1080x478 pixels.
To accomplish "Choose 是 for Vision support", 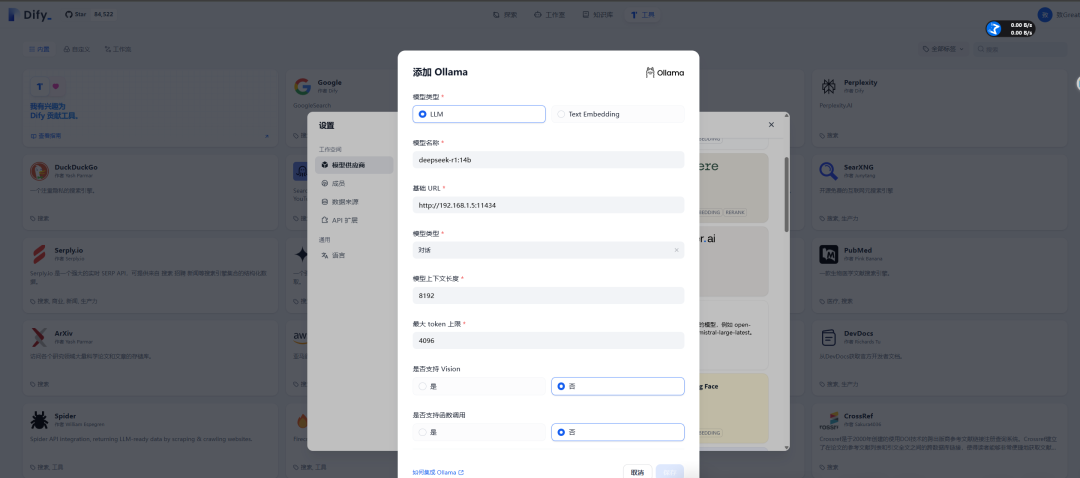I will (479, 386).
